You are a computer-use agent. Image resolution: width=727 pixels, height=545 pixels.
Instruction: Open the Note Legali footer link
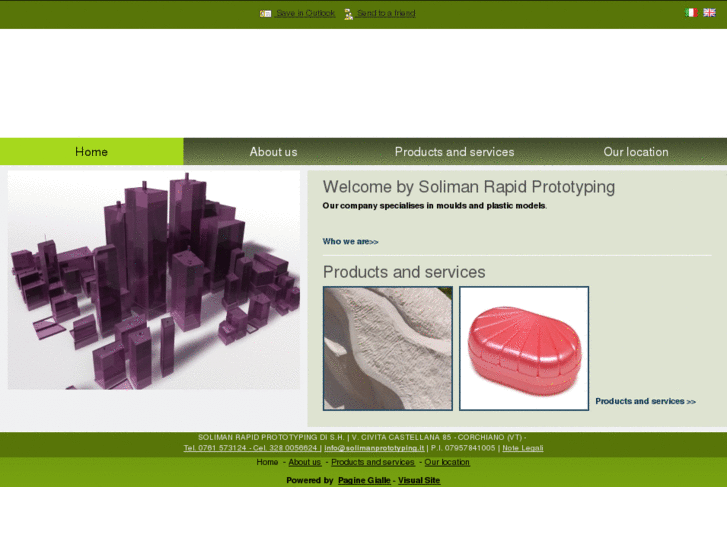click(x=523, y=448)
